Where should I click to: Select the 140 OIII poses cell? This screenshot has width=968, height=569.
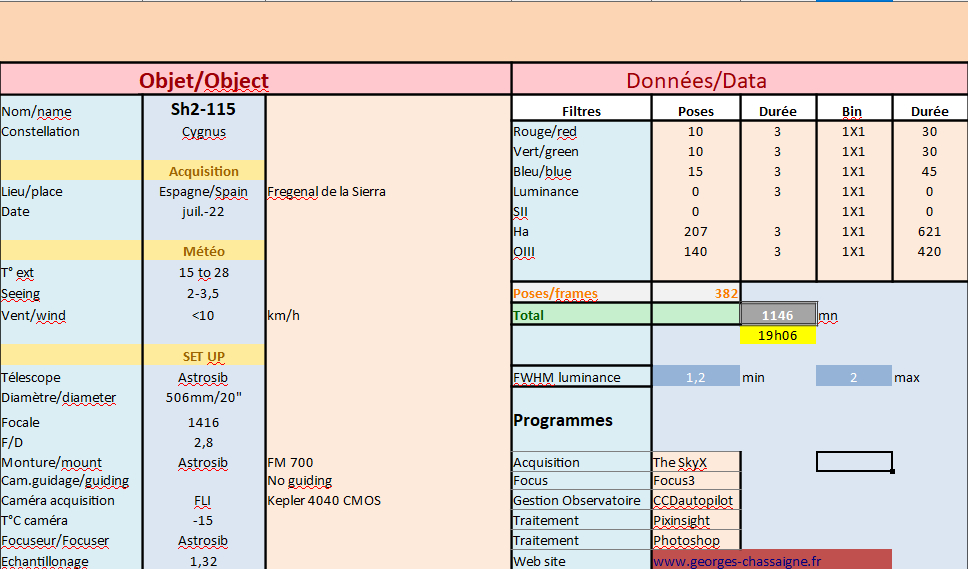point(696,252)
